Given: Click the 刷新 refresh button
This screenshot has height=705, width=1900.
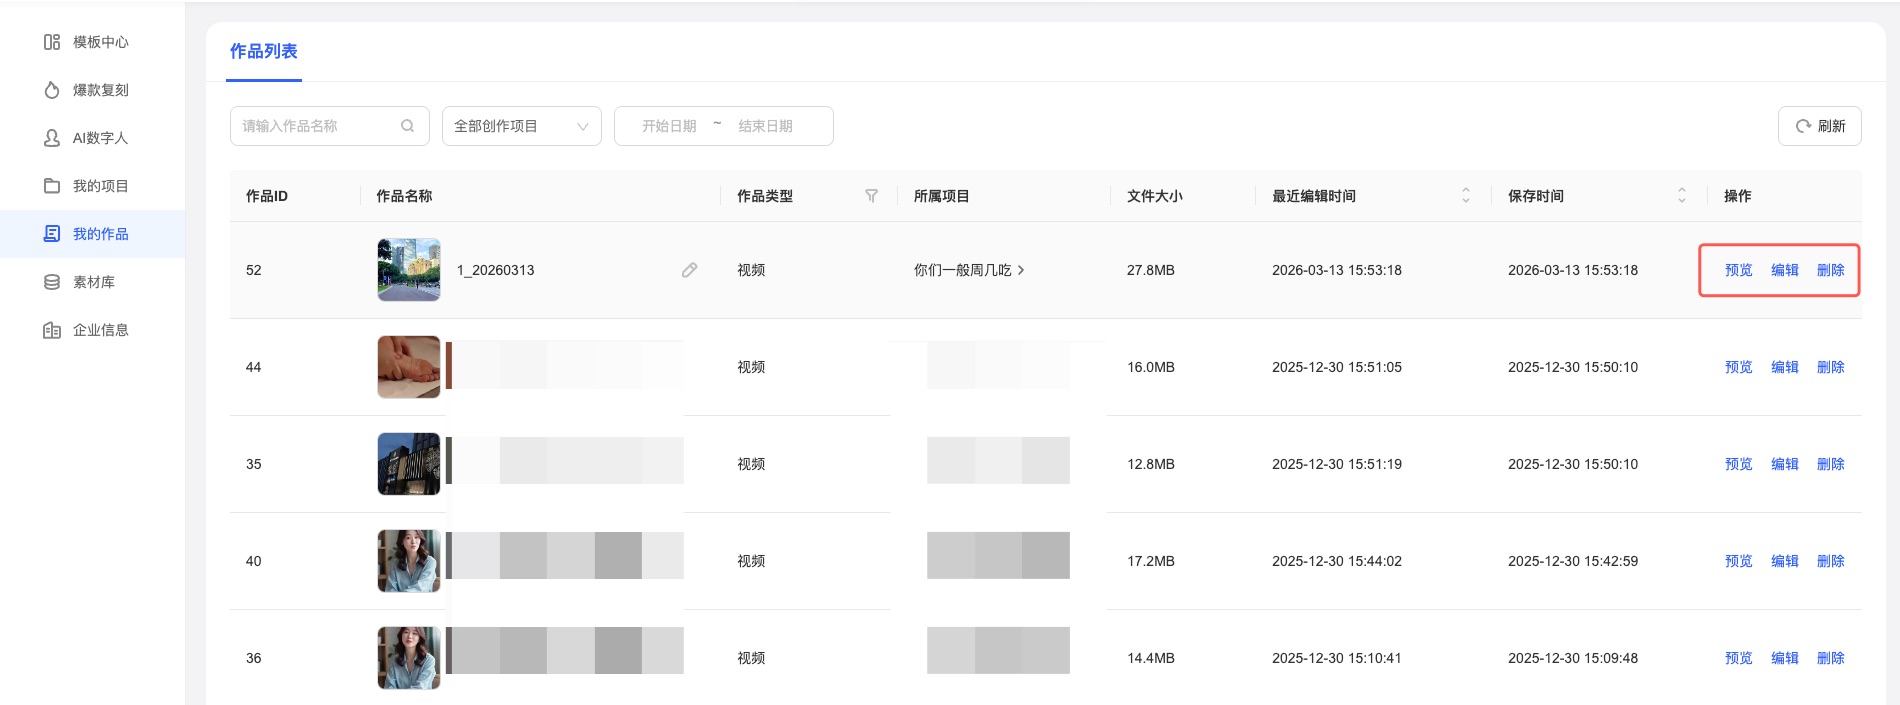Looking at the screenshot, I should pyautogui.click(x=1819, y=126).
